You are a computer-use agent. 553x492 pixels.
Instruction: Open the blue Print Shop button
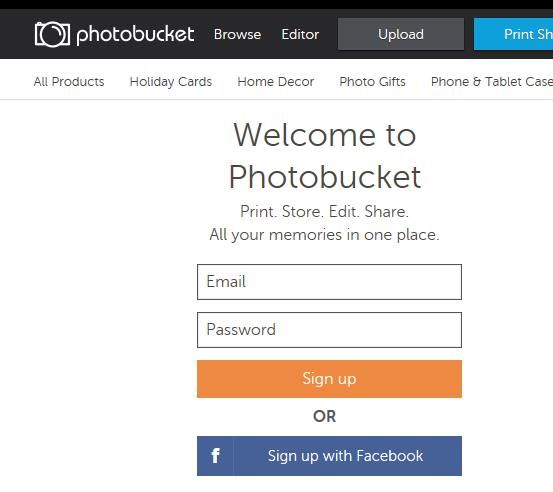[514, 34]
